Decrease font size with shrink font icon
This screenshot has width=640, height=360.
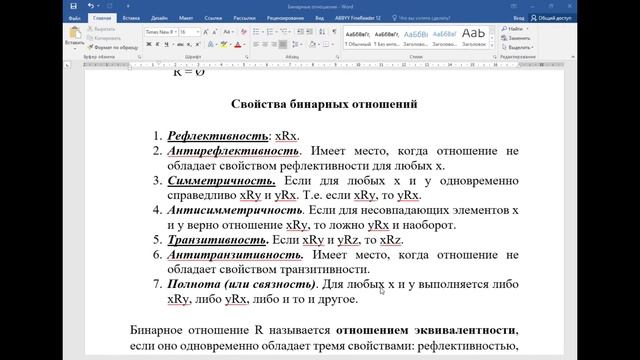coord(215,32)
